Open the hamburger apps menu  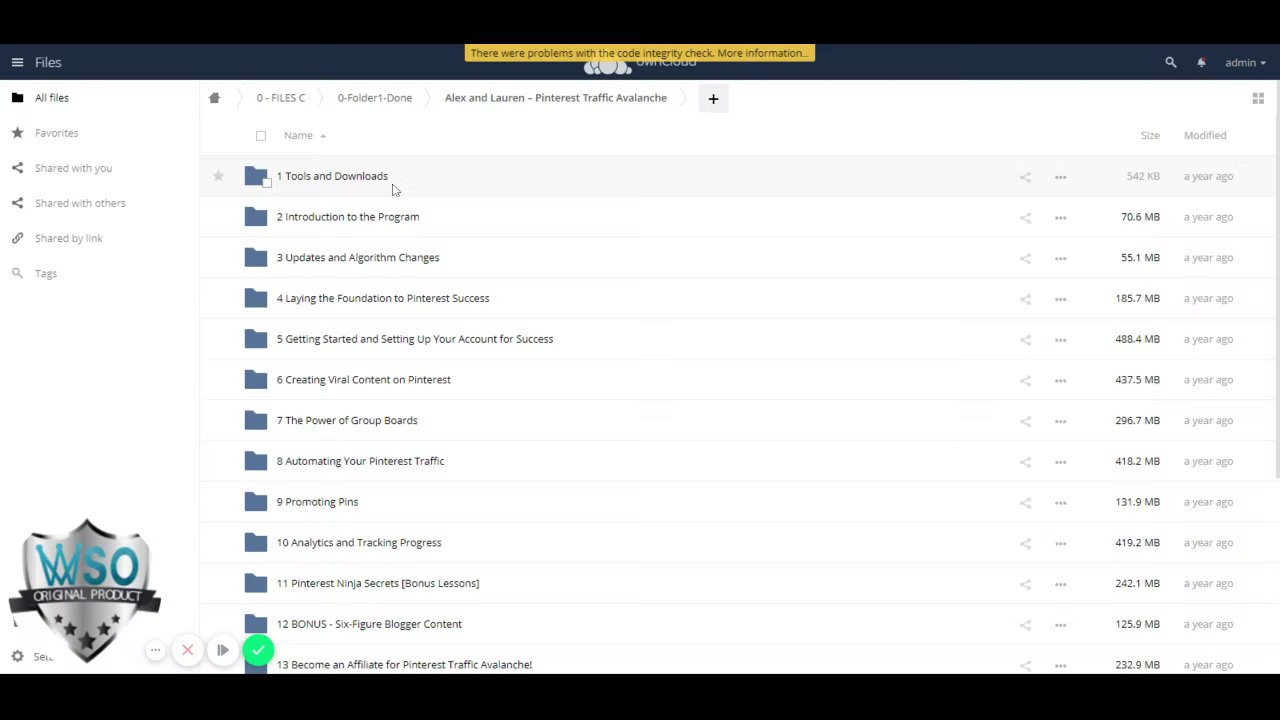tap(17, 62)
